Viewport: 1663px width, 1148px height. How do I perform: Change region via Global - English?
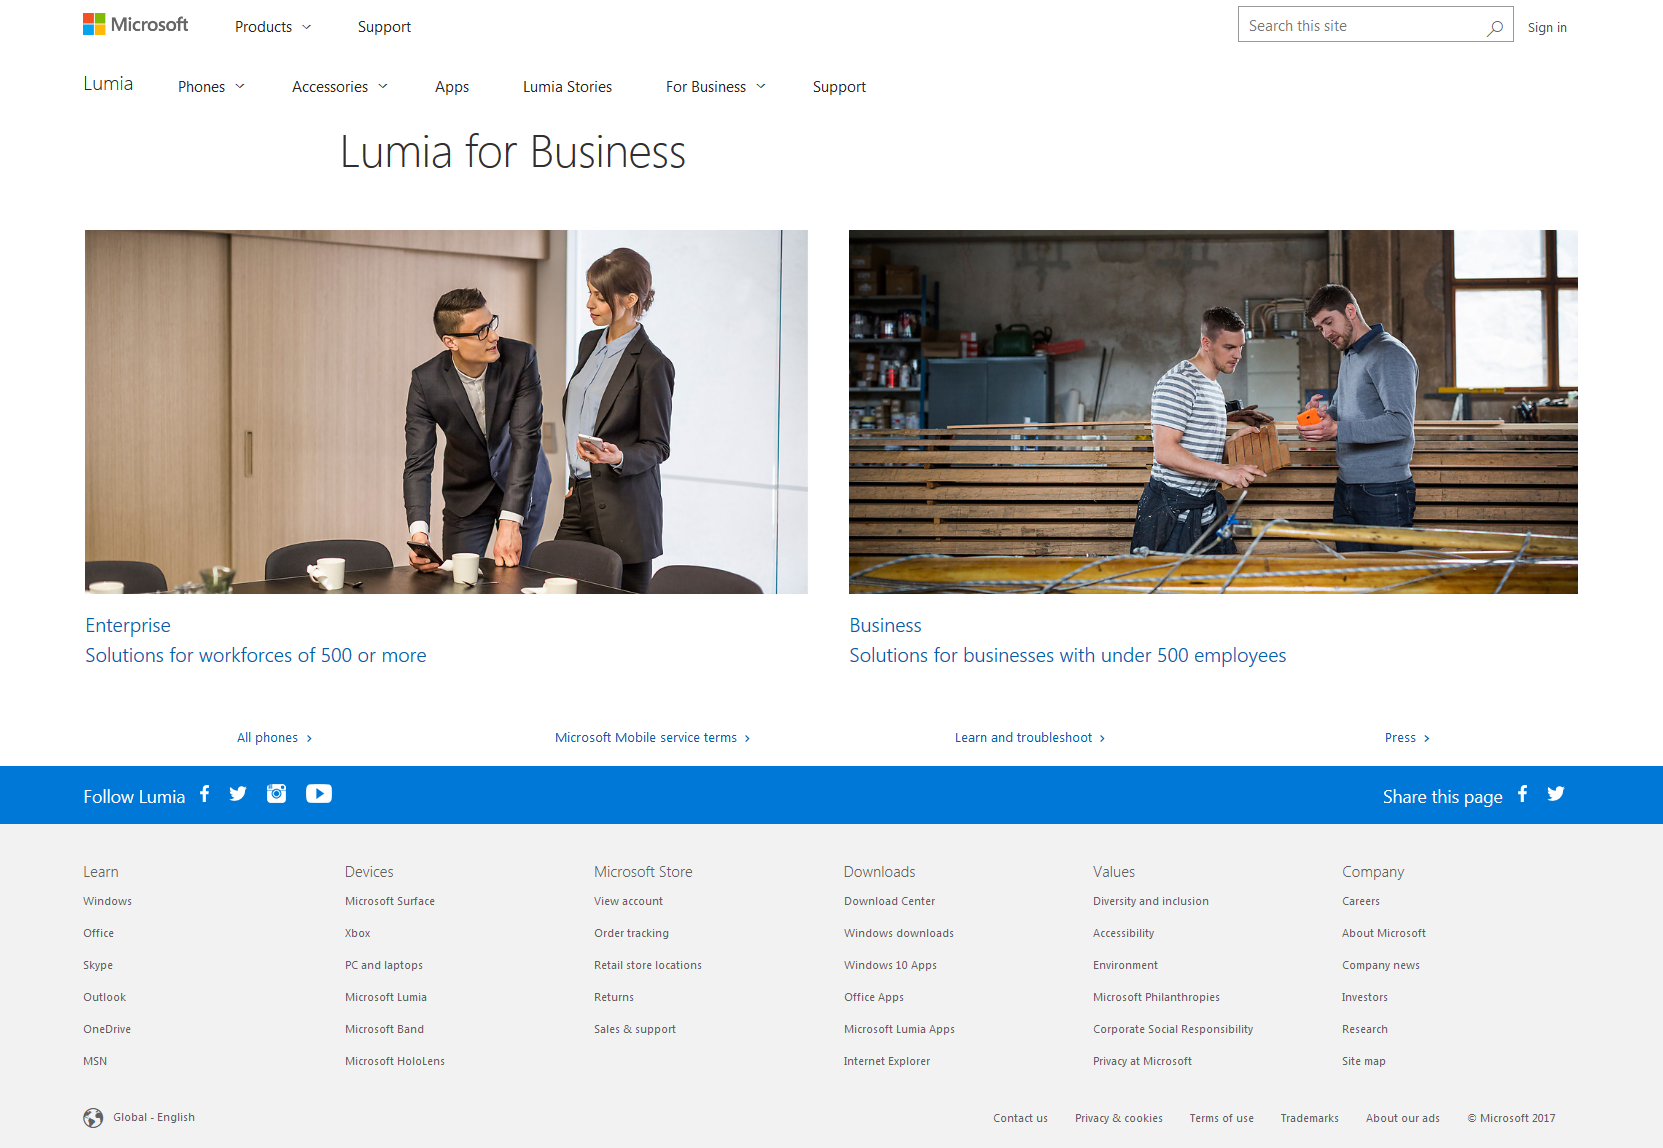pos(154,1117)
